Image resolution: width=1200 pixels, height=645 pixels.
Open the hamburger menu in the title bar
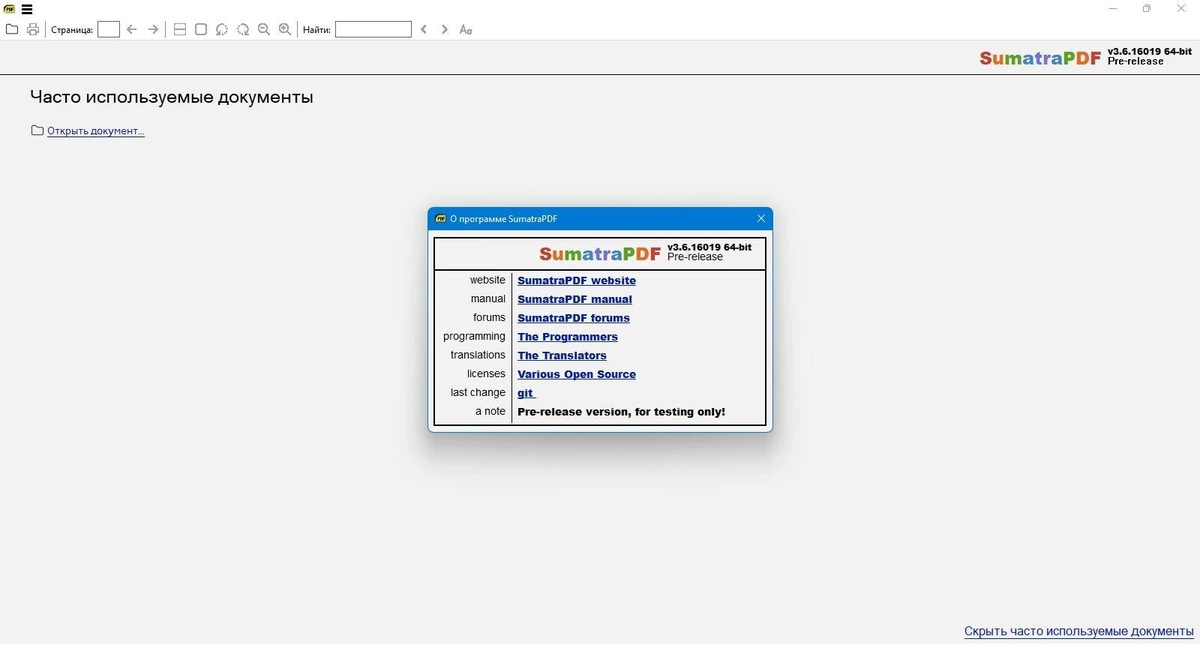pos(27,9)
